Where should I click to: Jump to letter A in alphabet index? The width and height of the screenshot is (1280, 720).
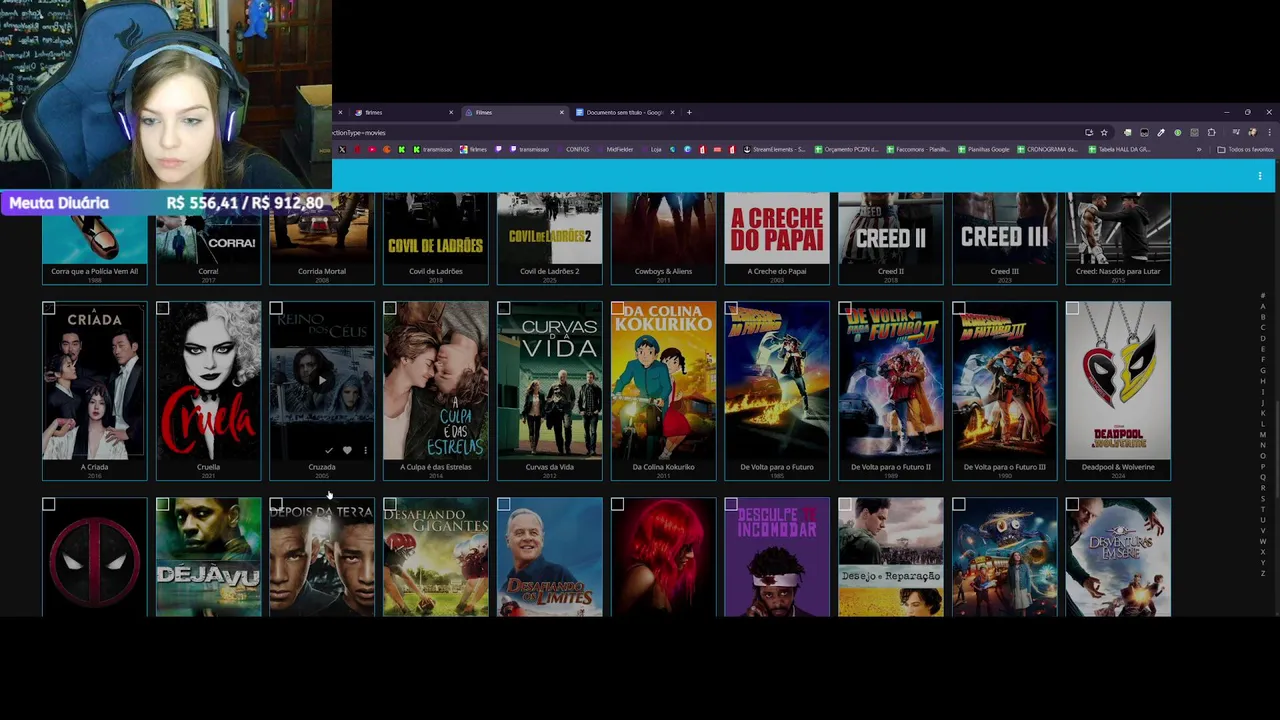[x=1263, y=307]
